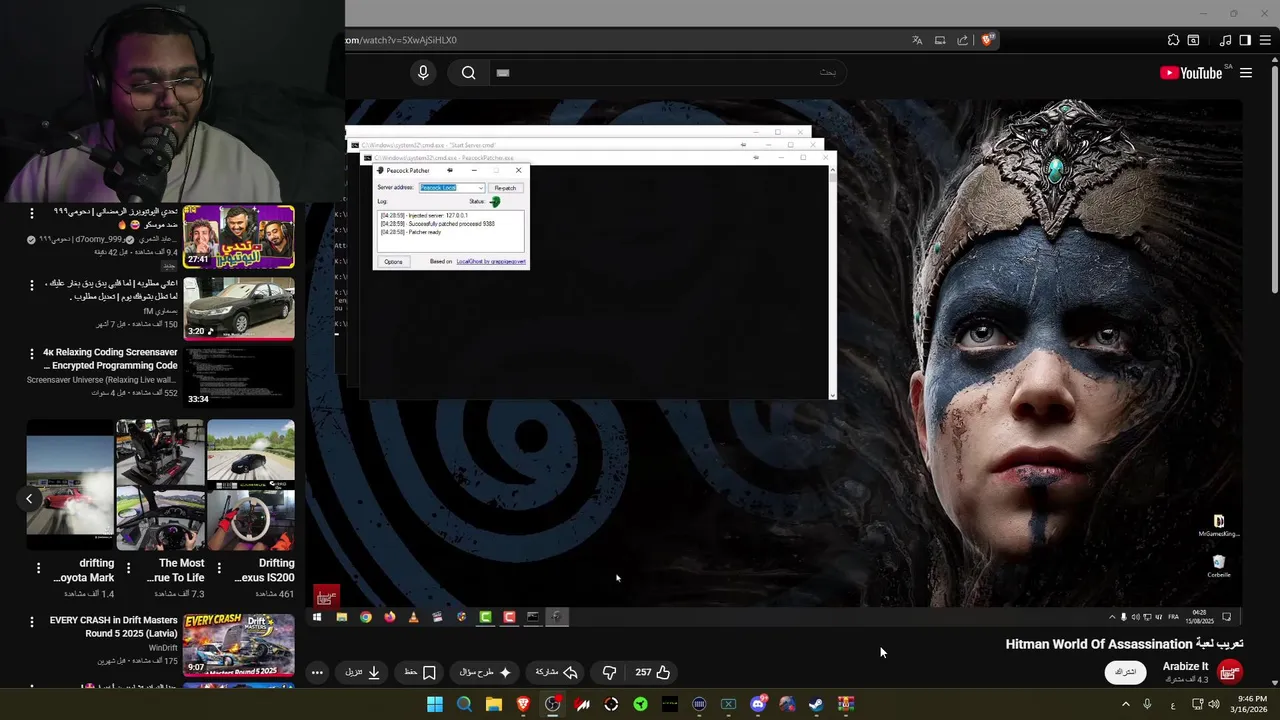Open the browser main menu icon
Screen dimensions: 1280x720
pos(1266,40)
